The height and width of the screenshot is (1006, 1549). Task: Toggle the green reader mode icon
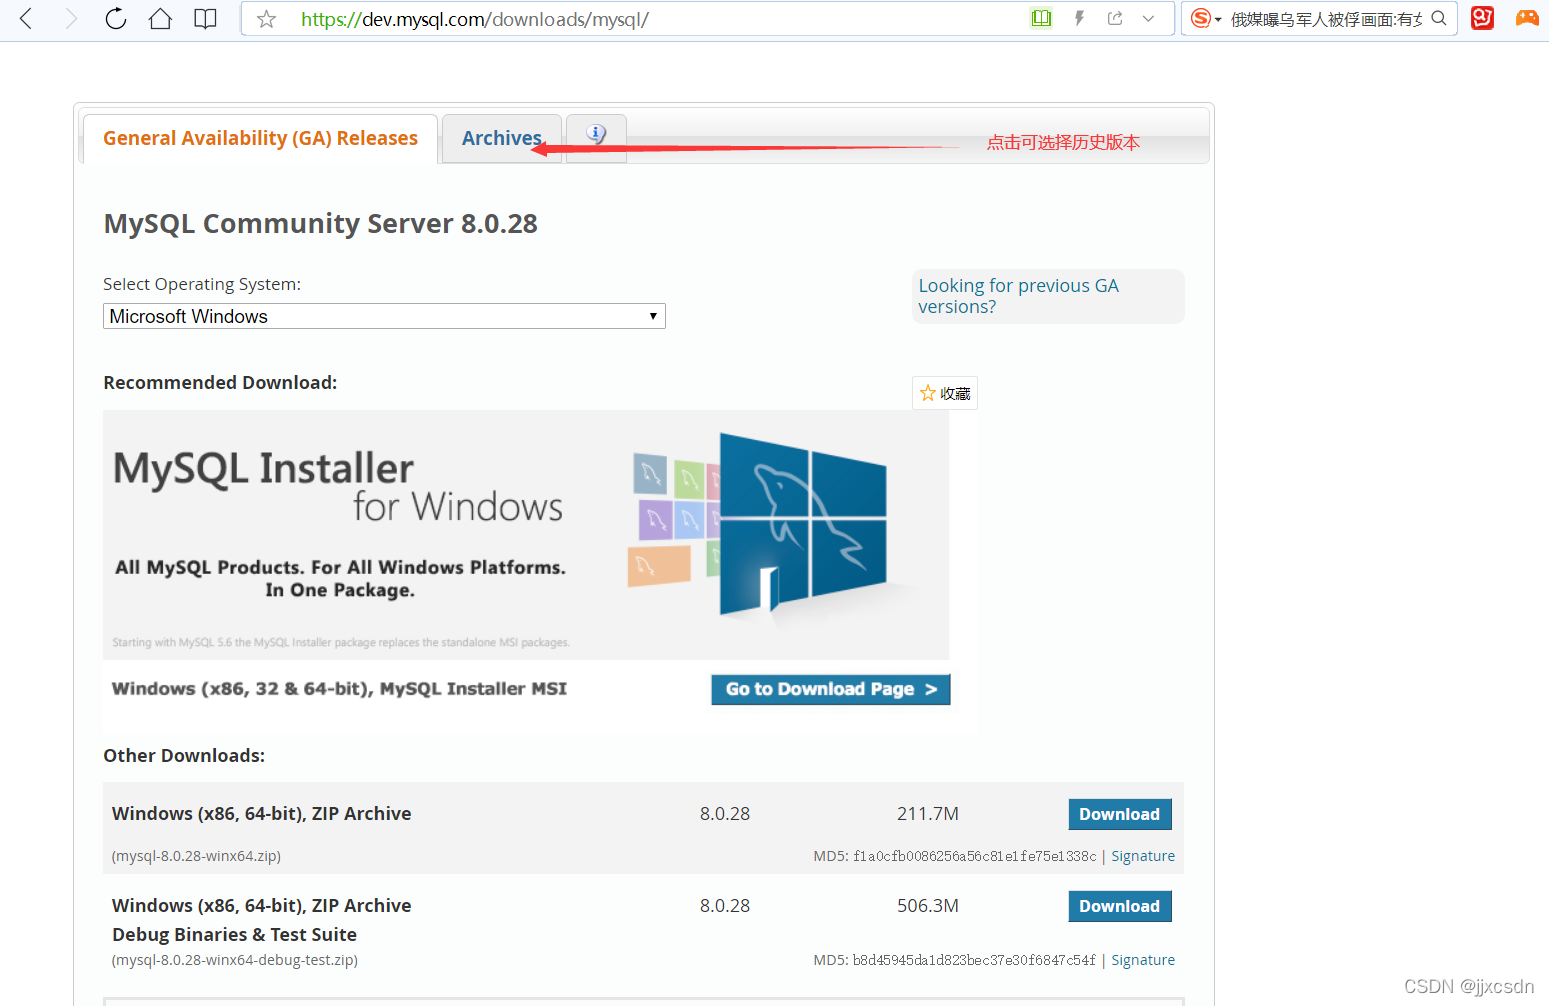pyautogui.click(x=1041, y=18)
